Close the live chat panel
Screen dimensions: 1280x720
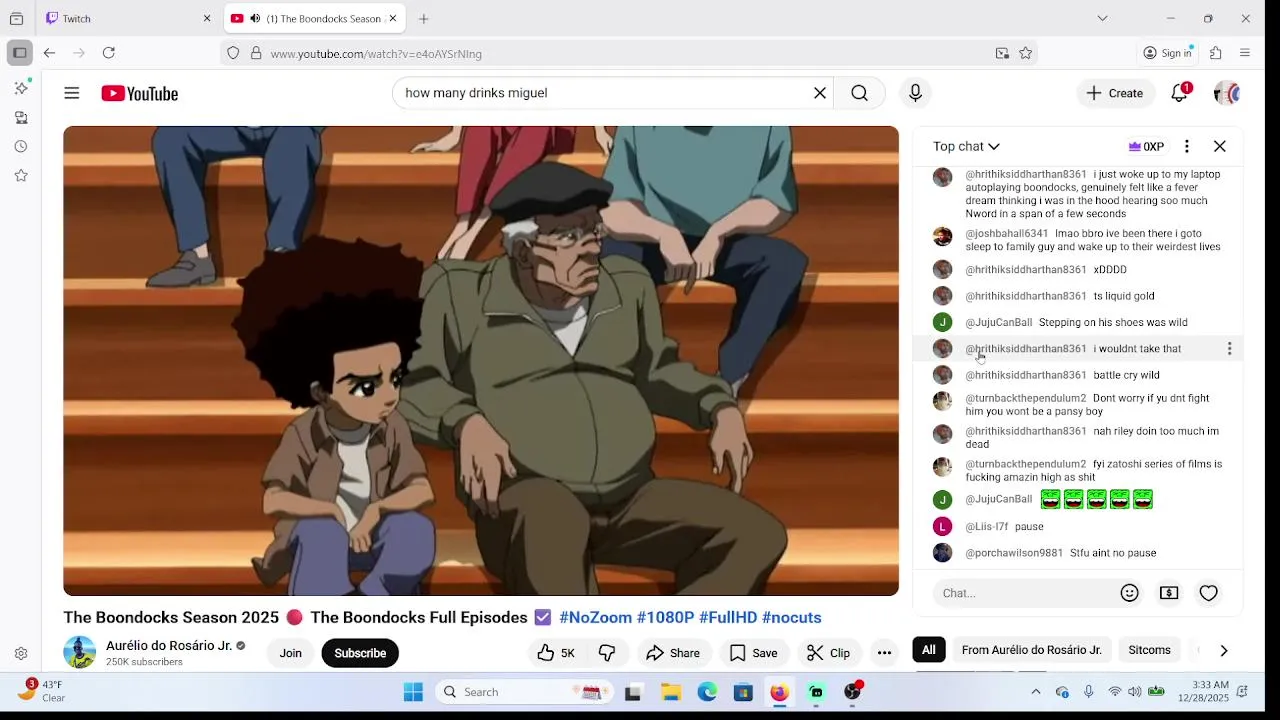coord(1220,146)
